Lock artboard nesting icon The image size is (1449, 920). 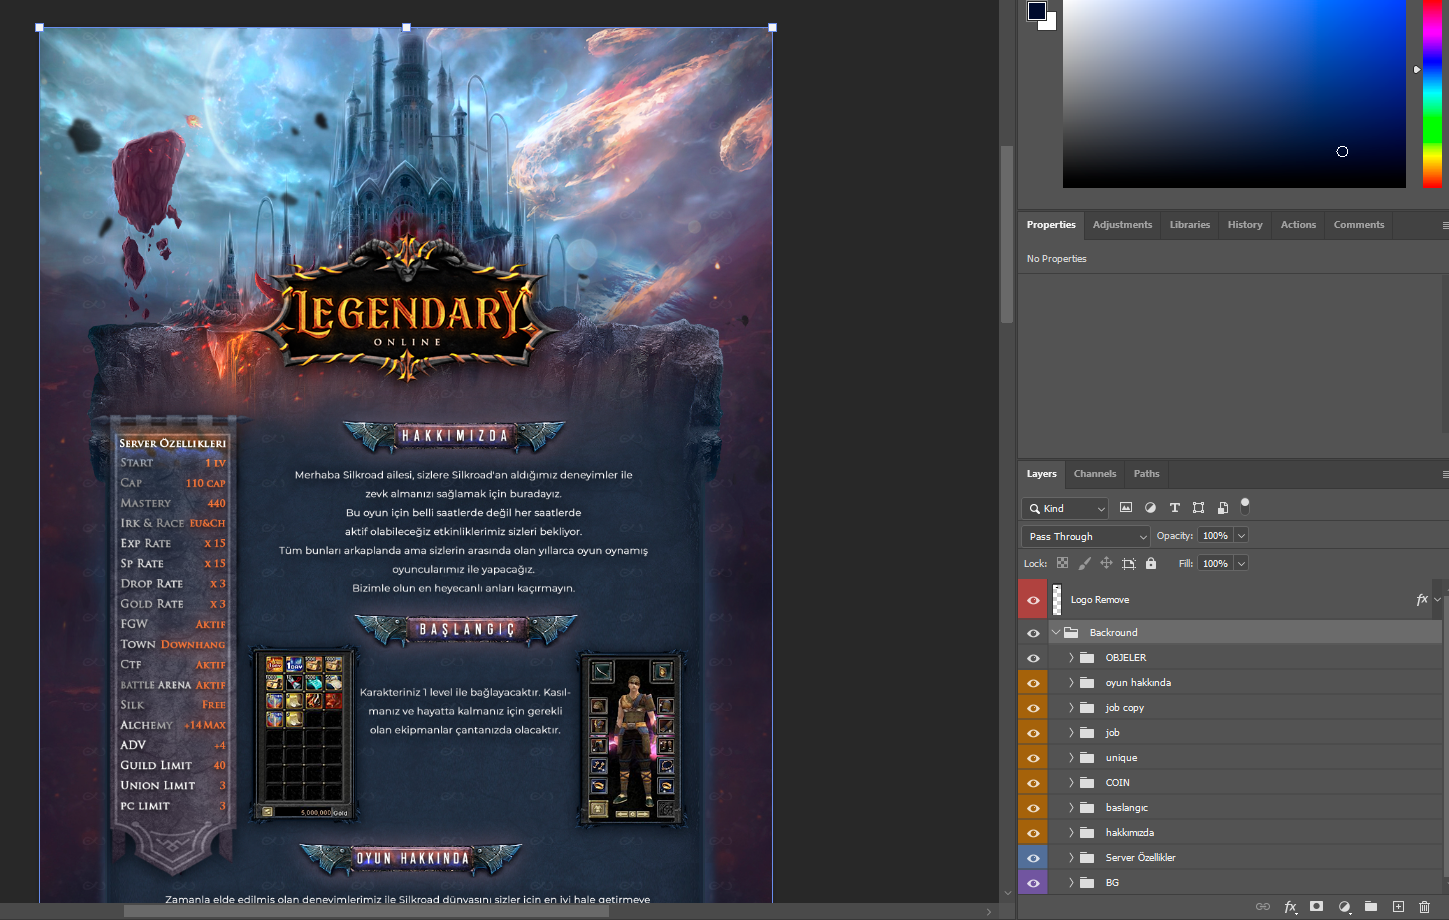click(1129, 563)
